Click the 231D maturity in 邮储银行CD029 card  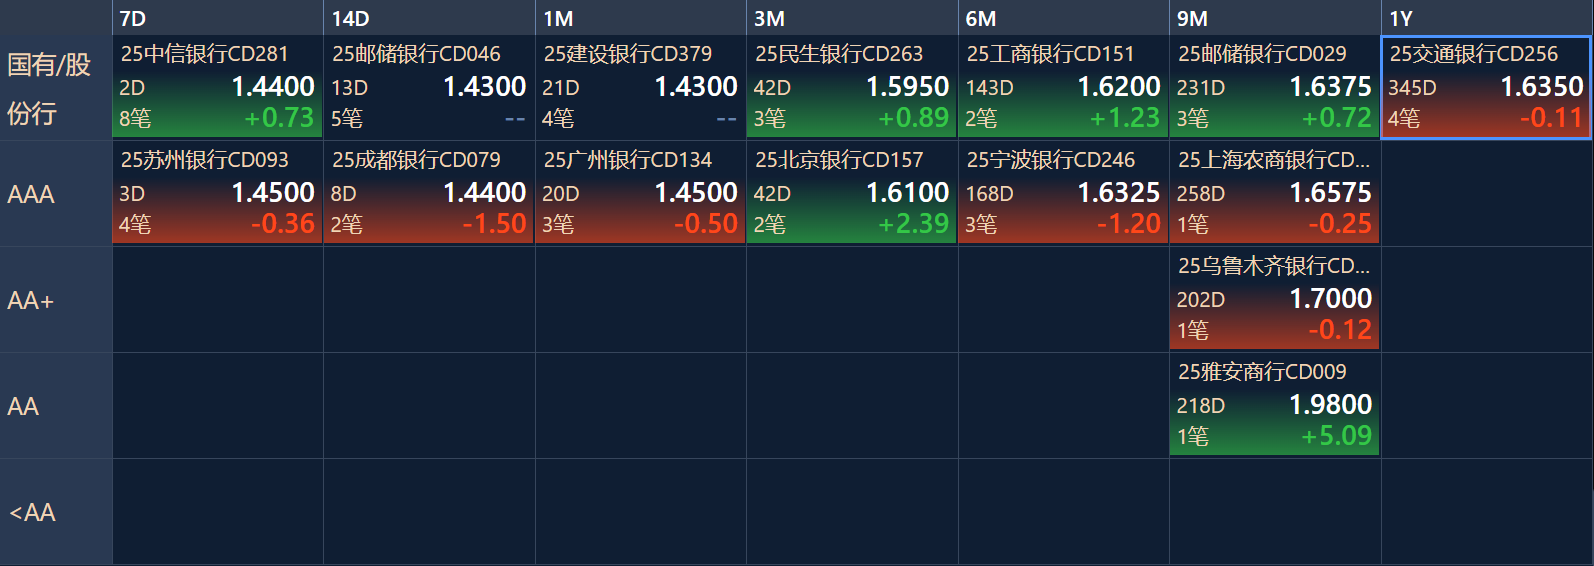[x=1200, y=88]
